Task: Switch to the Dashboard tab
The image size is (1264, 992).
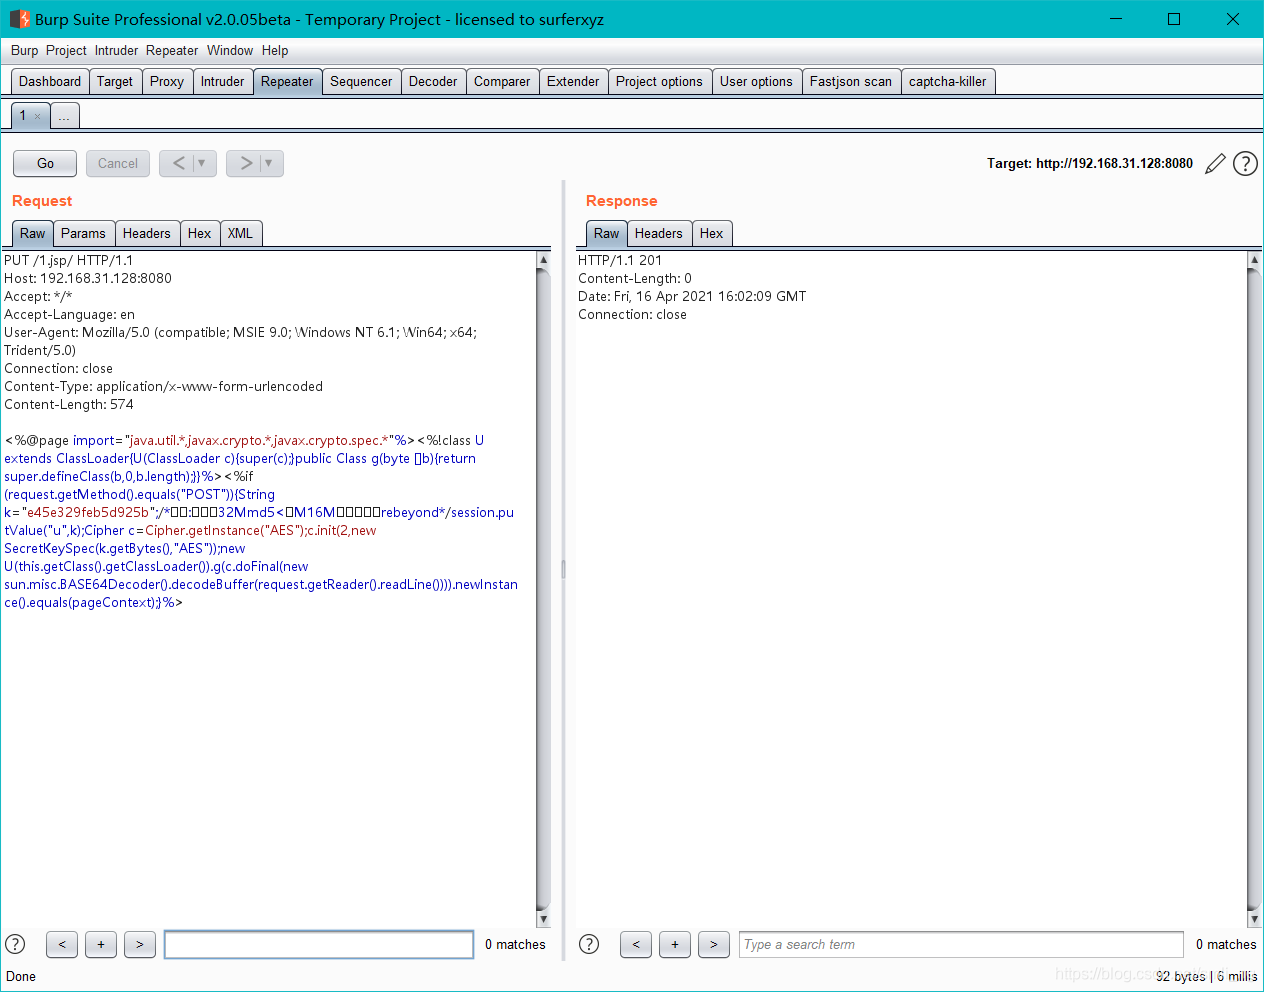Action: pos(50,82)
